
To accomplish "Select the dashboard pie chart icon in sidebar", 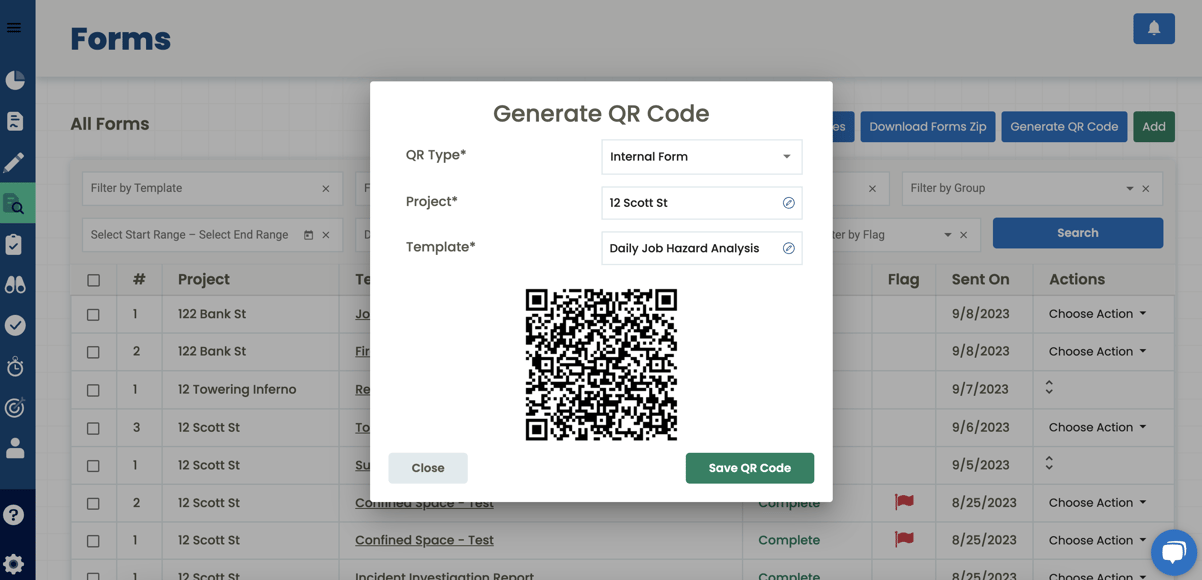I will point(16,80).
